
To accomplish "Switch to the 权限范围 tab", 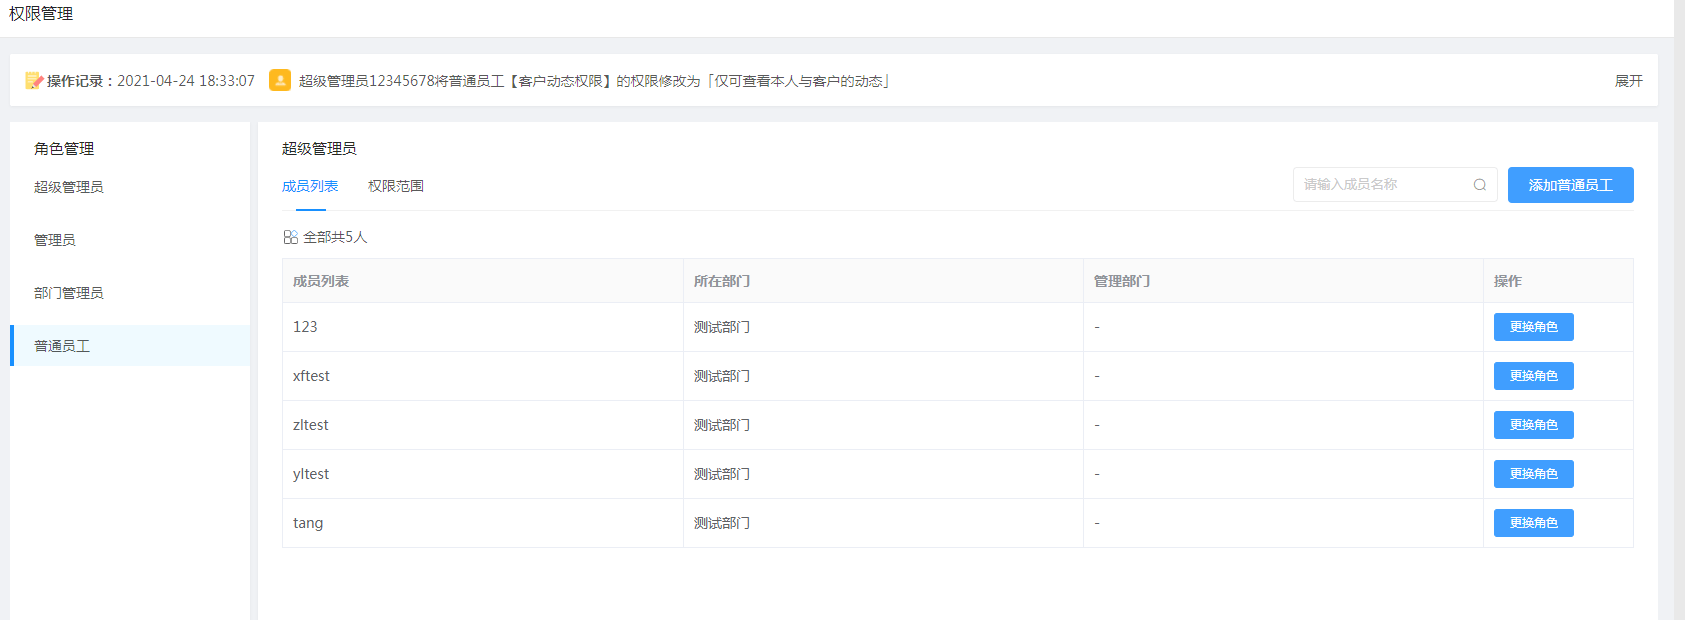I will pos(395,186).
